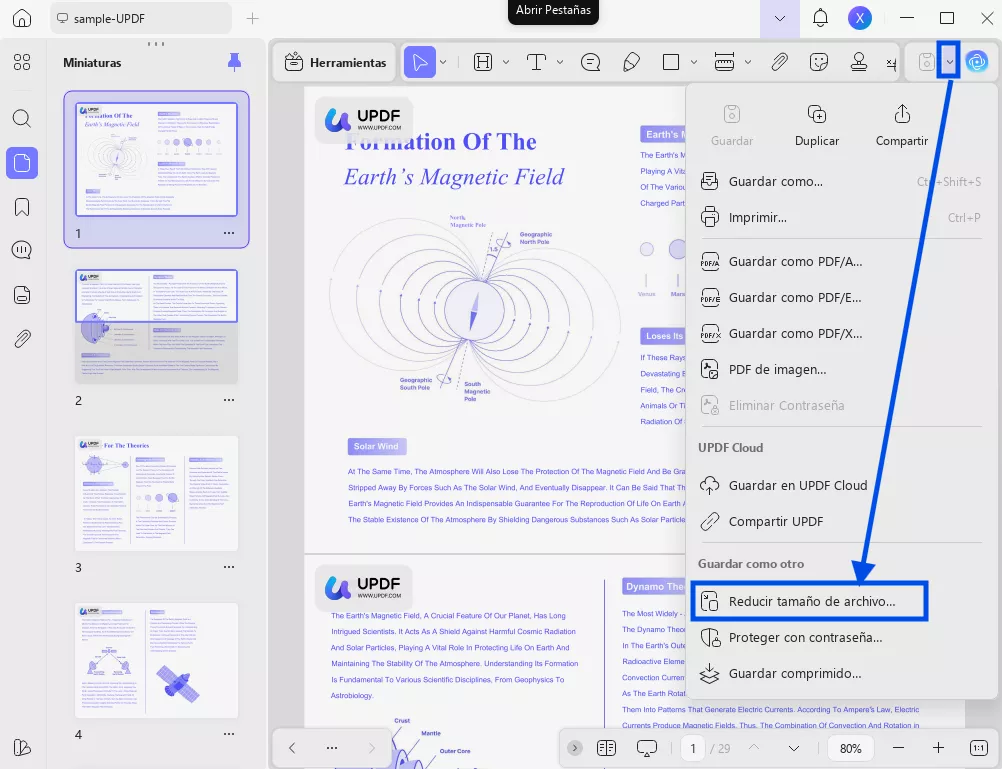Open page display layout icon in bottom bar
Image resolution: width=1002 pixels, height=769 pixels.
click(606, 748)
